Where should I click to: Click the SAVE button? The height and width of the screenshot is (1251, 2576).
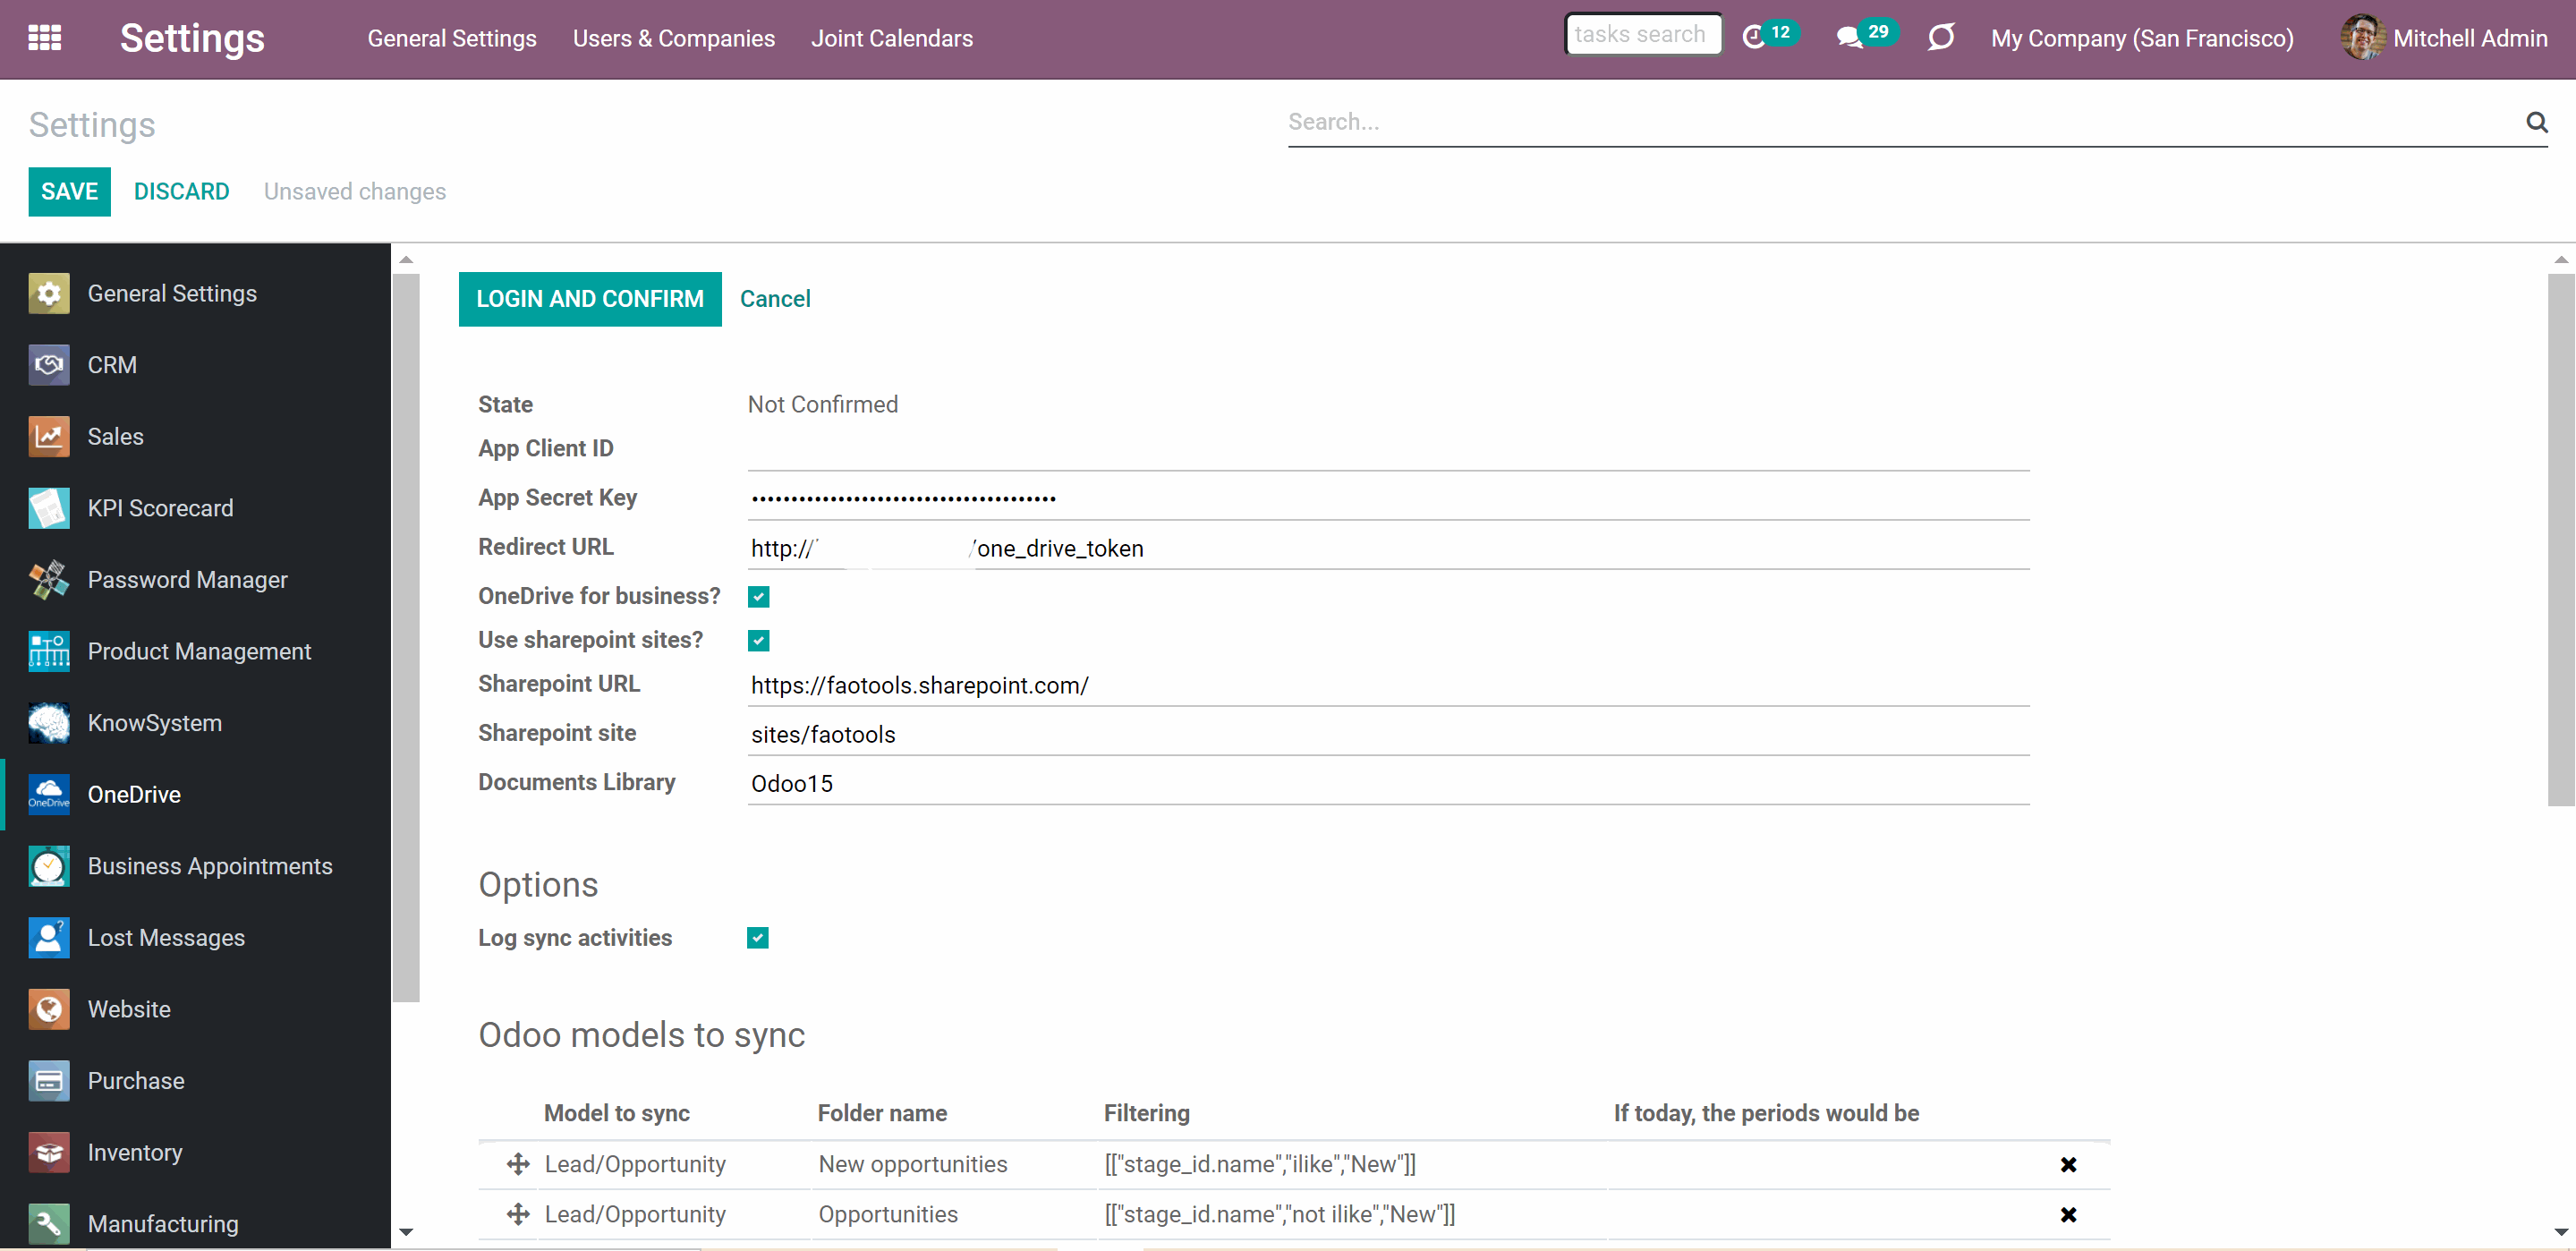[69, 191]
